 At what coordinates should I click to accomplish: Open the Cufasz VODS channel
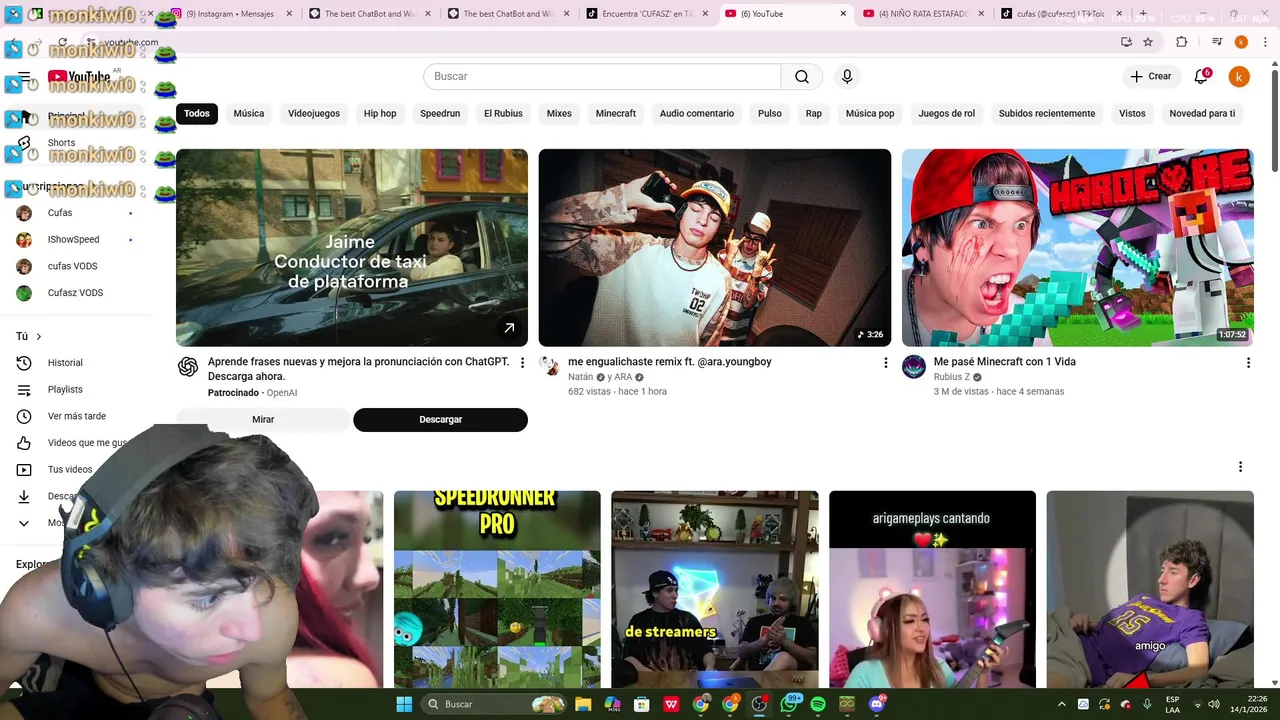coord(76,293)
